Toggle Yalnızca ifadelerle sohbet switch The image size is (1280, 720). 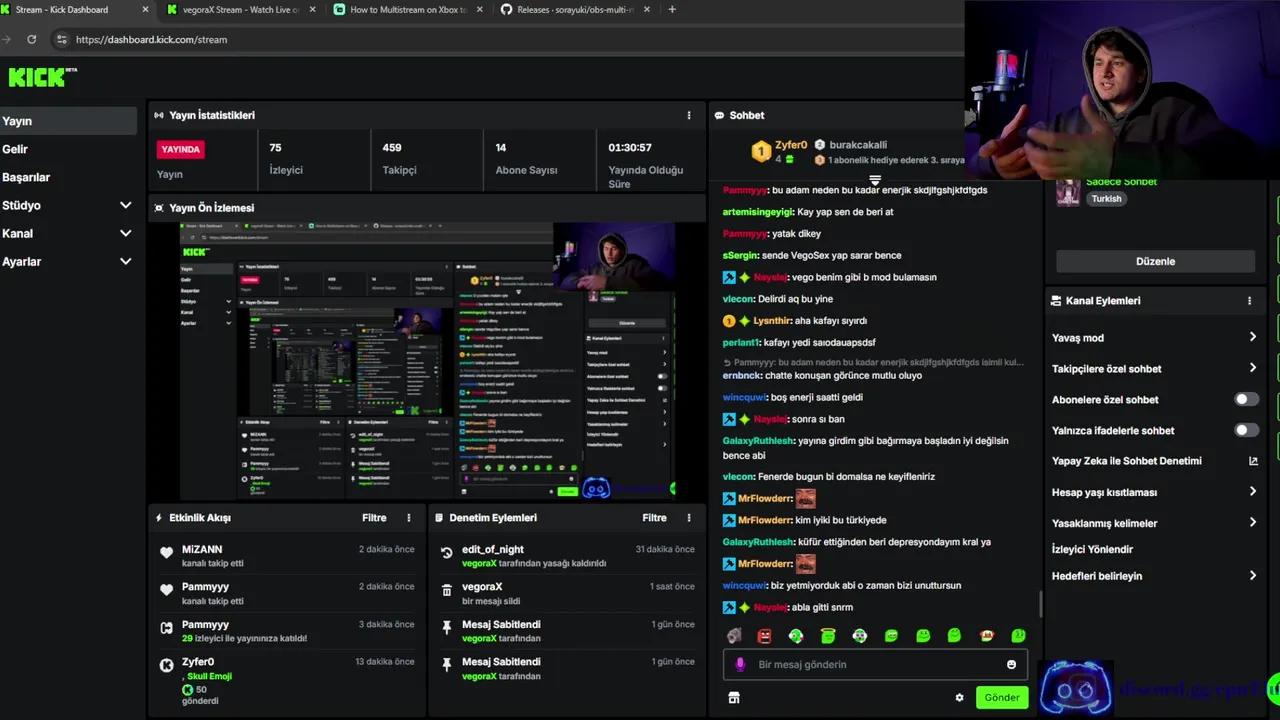[1245, 430]
